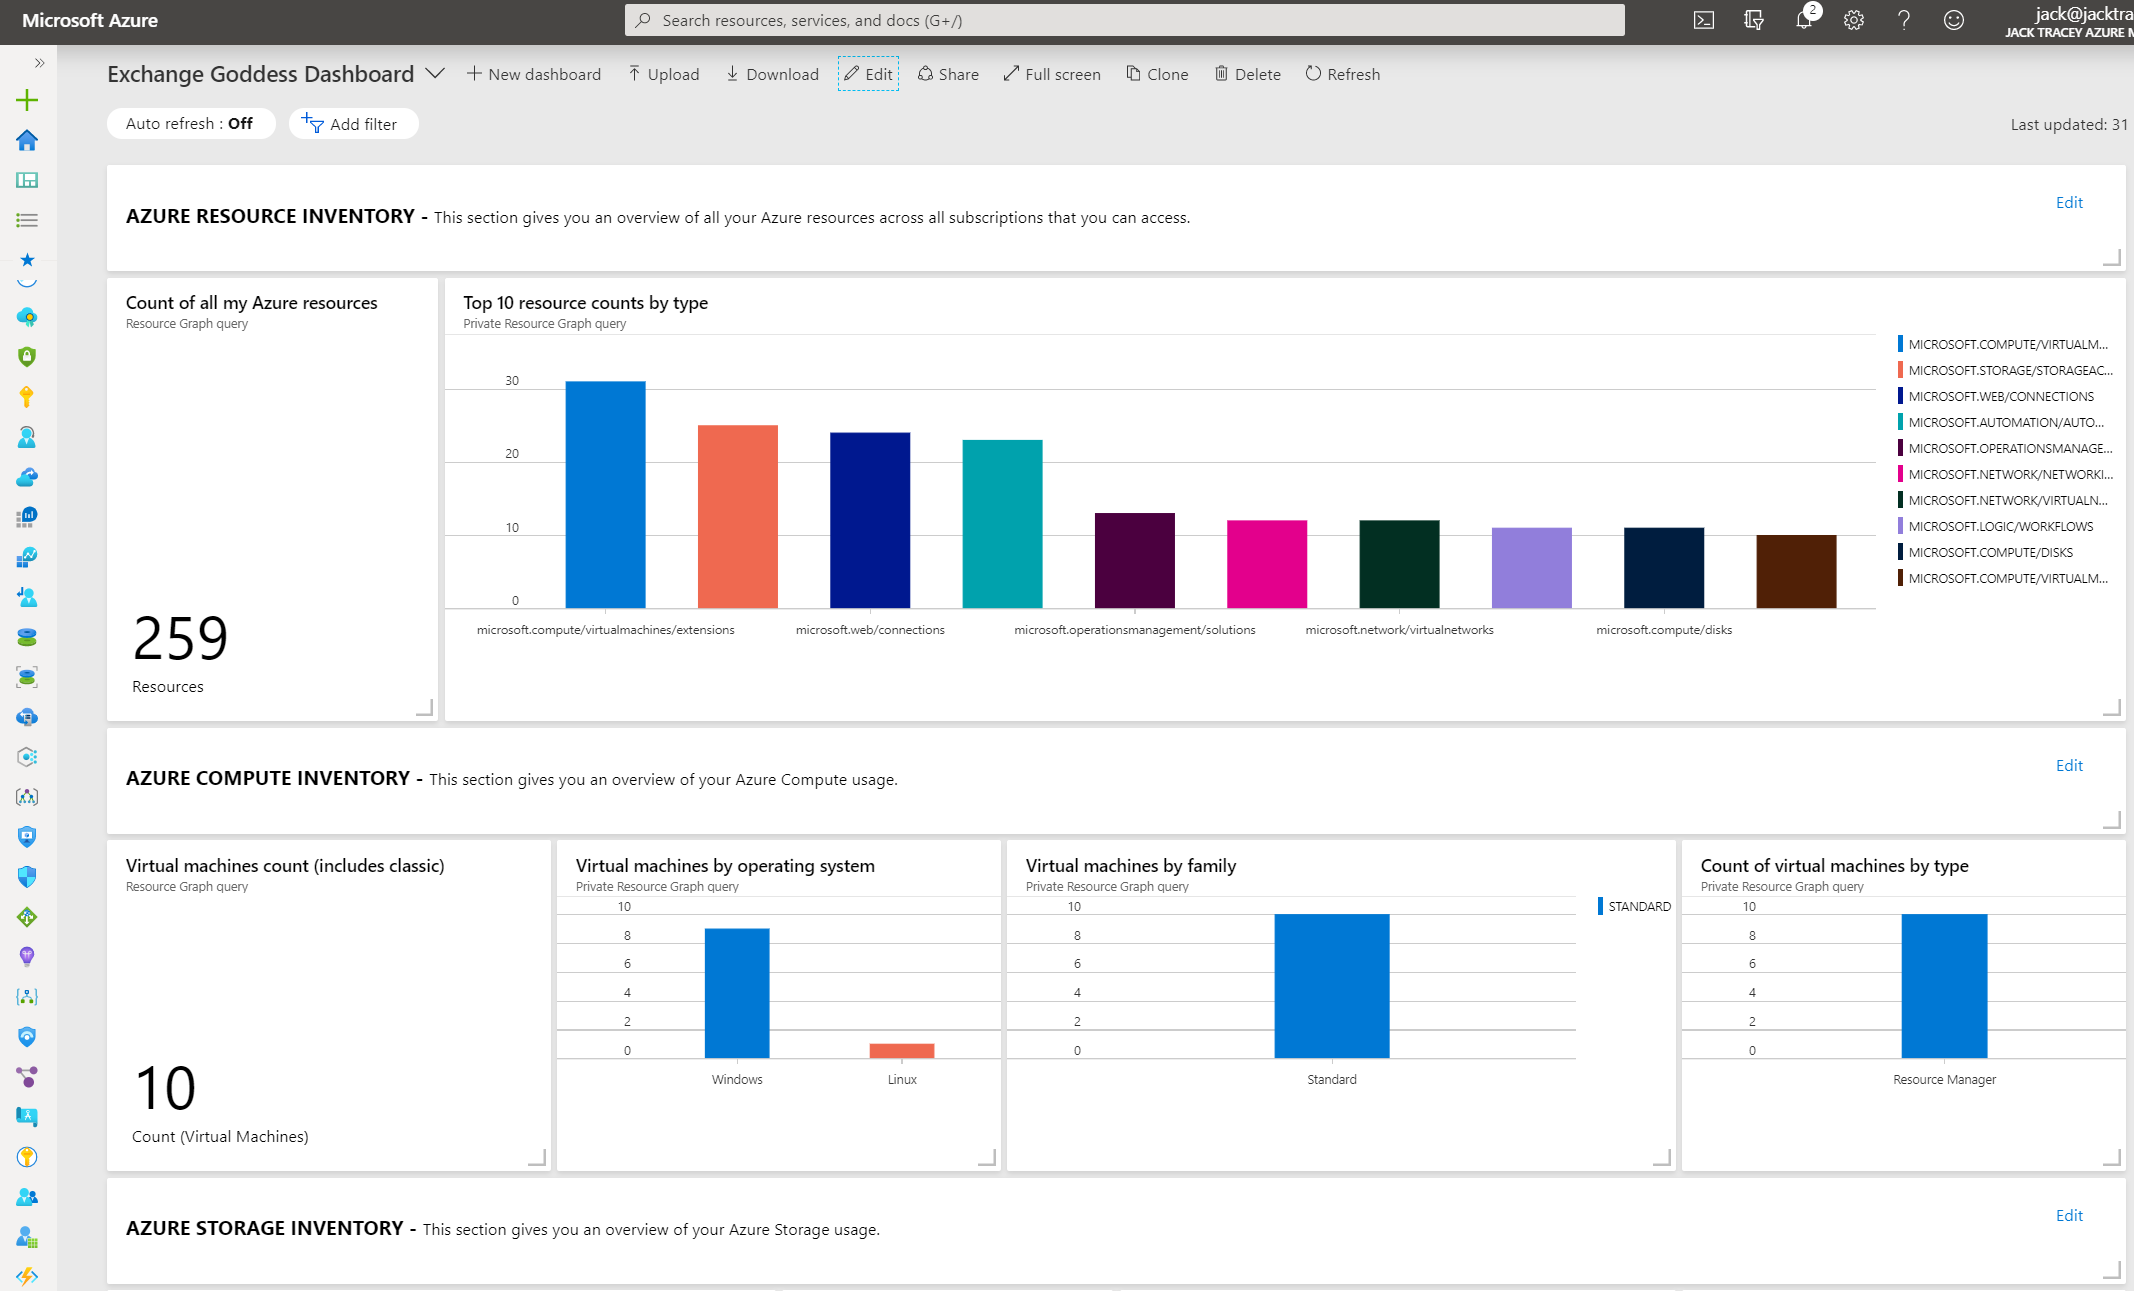Click the Edit button in top toolbar

pyautogui.click(x=869, y=73)
